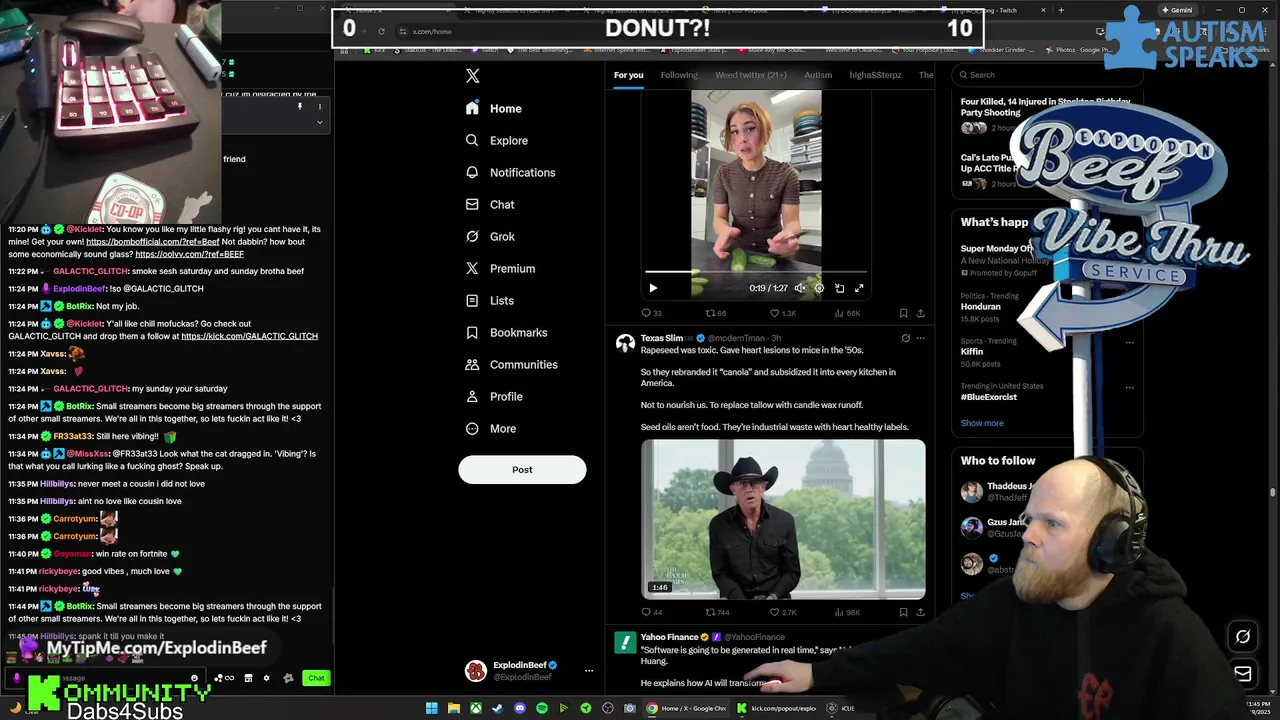Viewport: 1280px width, 720px height.
Task: Open video settings gear on cucumber video
Action: tap(819, 288)
